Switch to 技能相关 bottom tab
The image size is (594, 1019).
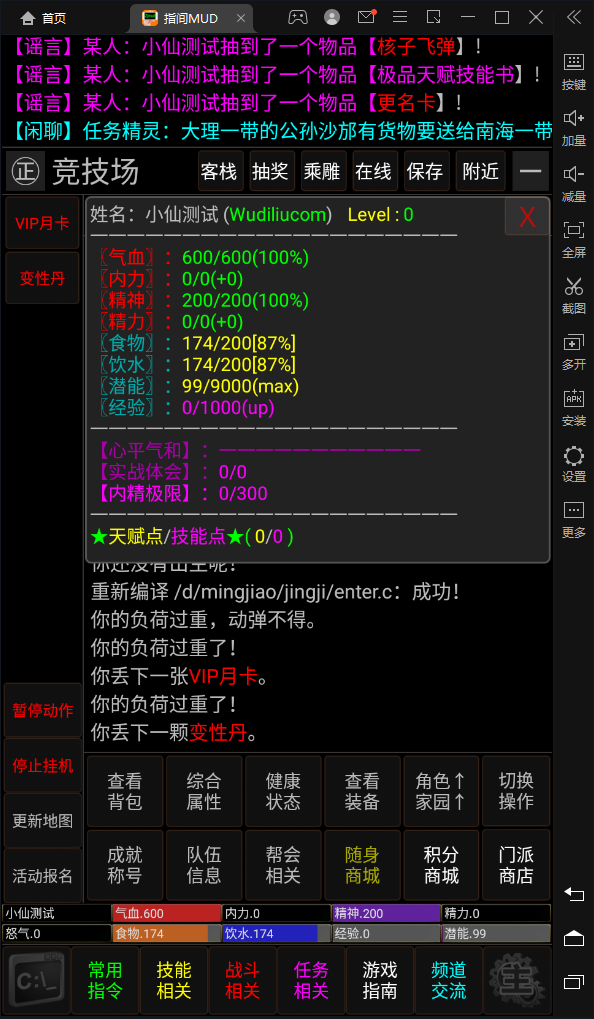174,981
